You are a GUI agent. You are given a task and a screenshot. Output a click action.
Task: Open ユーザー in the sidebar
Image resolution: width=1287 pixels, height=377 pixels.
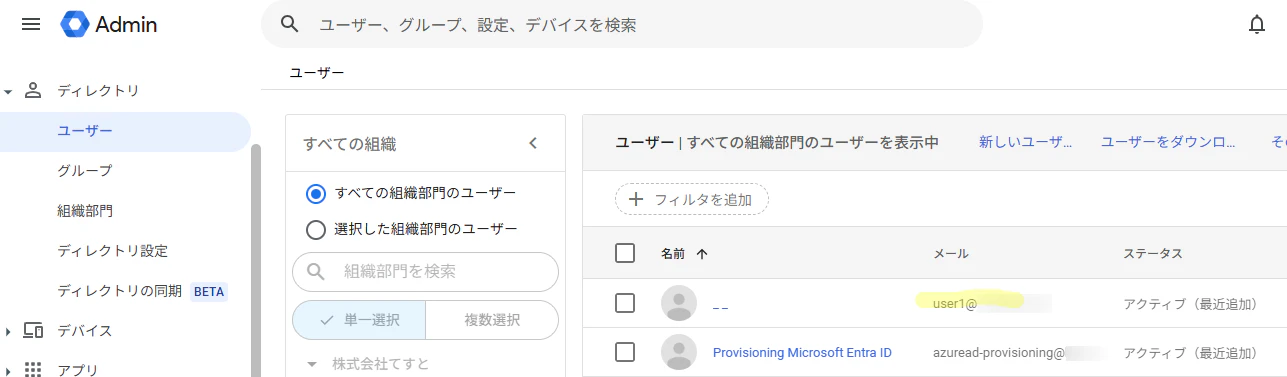[x=125, y=131]
